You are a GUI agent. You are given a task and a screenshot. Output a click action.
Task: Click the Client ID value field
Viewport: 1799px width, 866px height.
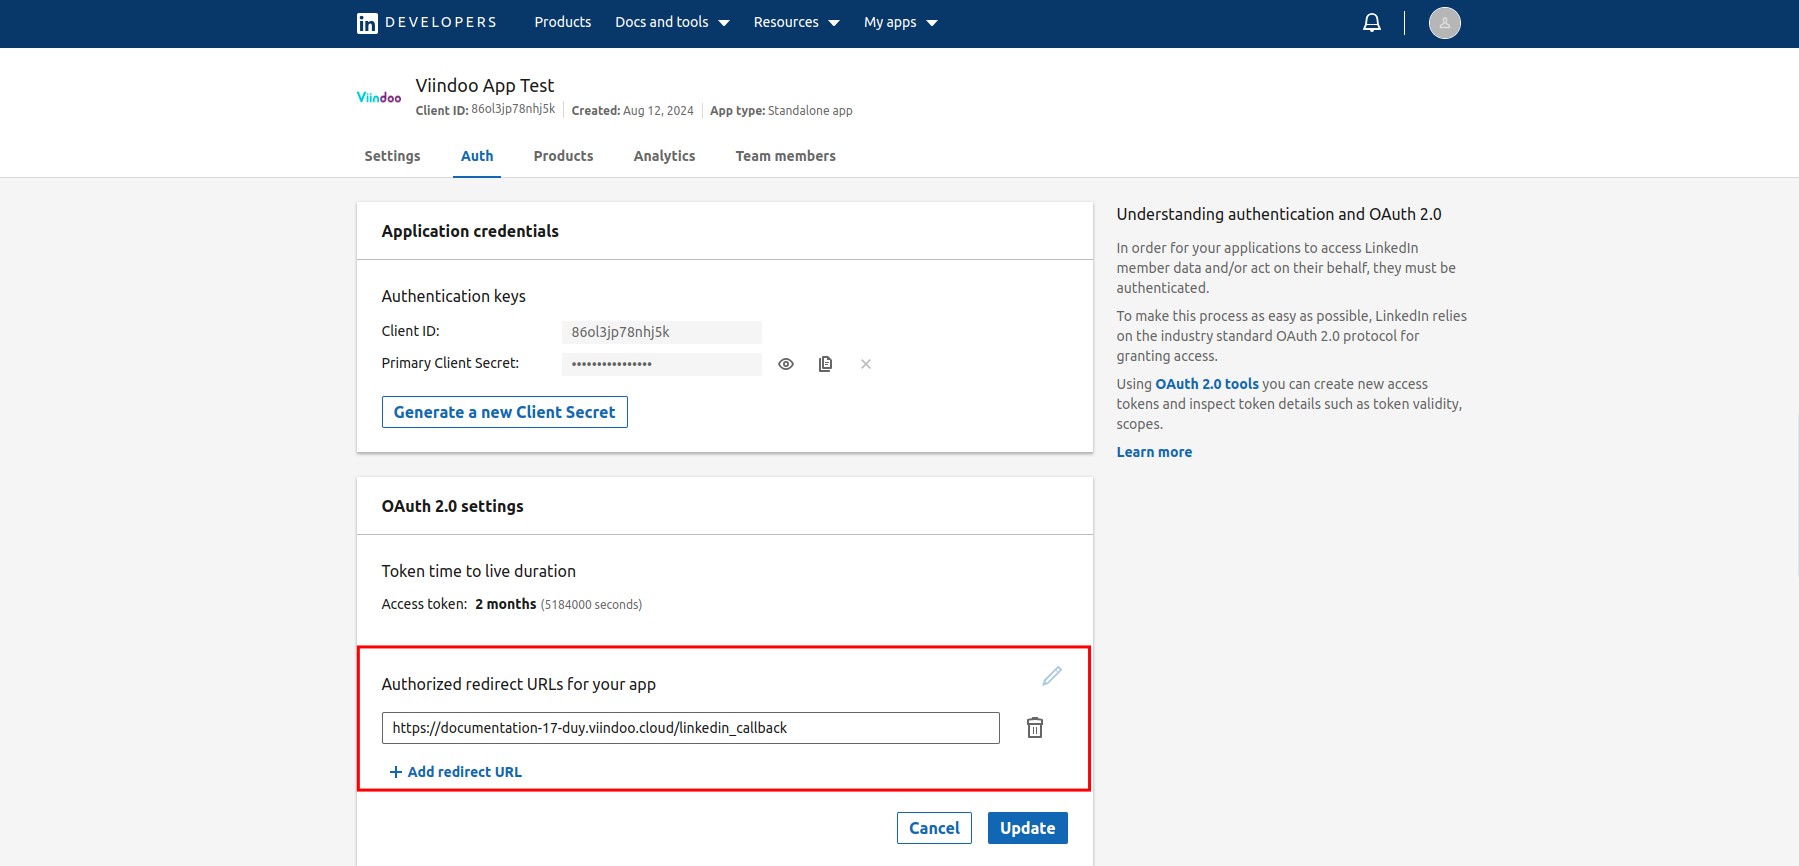click(x=661, y=332)
